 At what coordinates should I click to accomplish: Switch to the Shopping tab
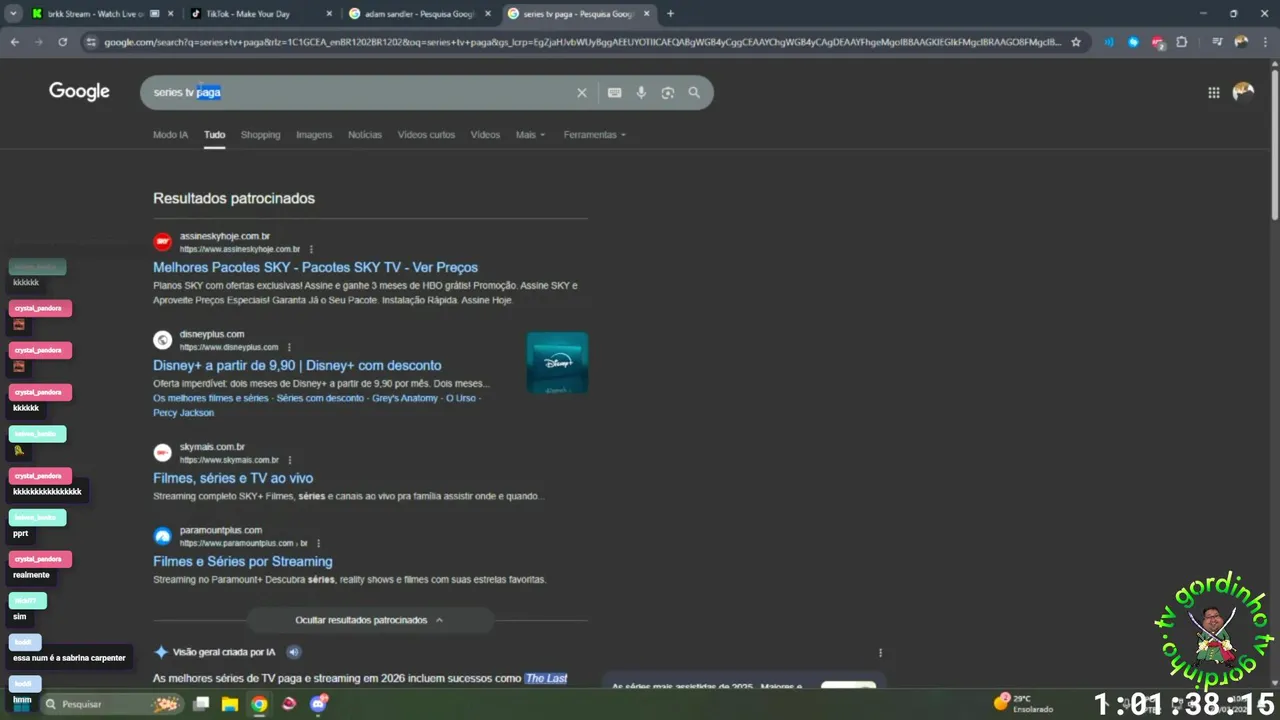point(260,135)
